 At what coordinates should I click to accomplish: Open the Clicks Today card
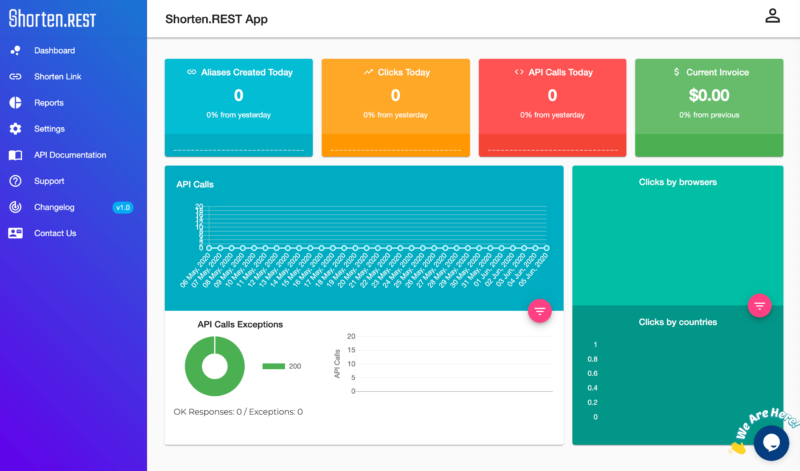point(395,107)
